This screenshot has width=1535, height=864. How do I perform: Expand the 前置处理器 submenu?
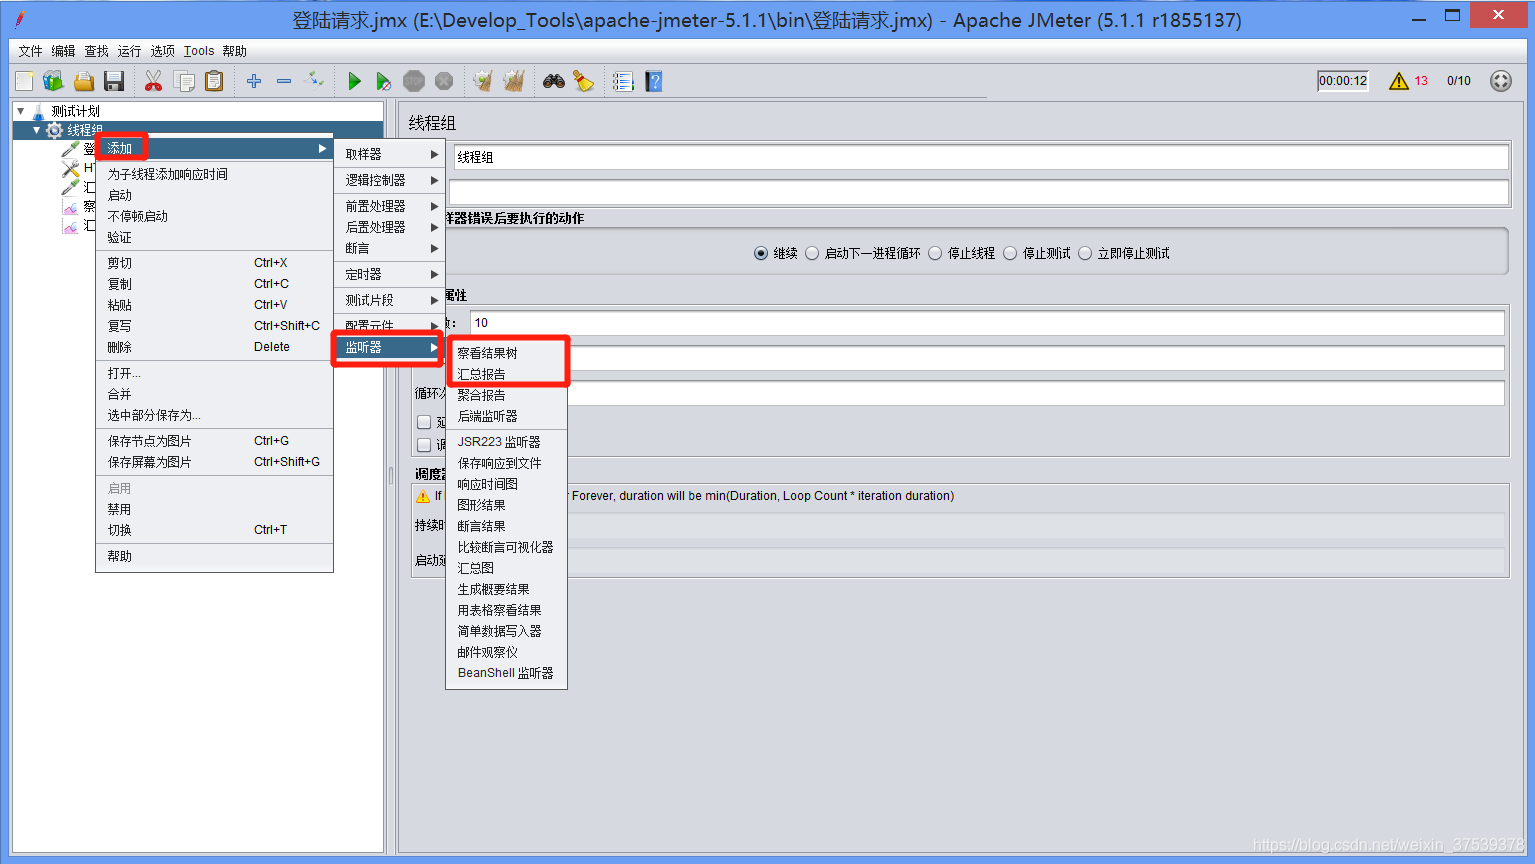click(390, 206)
